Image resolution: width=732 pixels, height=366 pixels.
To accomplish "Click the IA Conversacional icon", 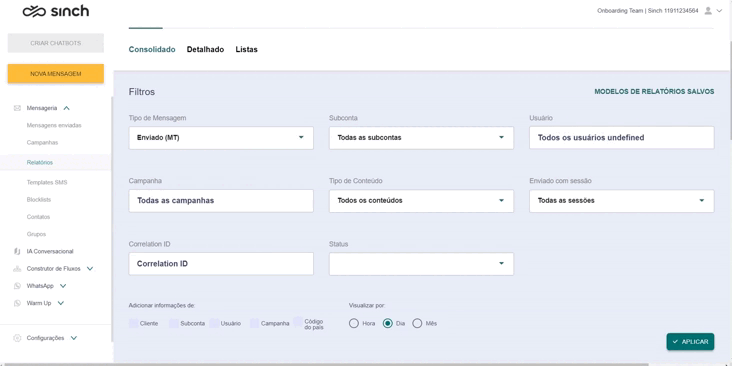I will coord(17,251).
